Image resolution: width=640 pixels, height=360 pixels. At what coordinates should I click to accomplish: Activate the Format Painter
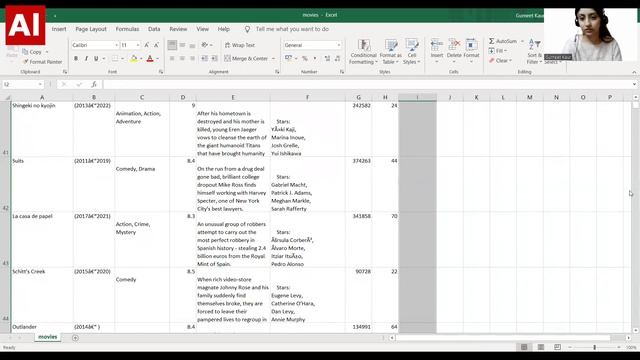click(42, 62)
